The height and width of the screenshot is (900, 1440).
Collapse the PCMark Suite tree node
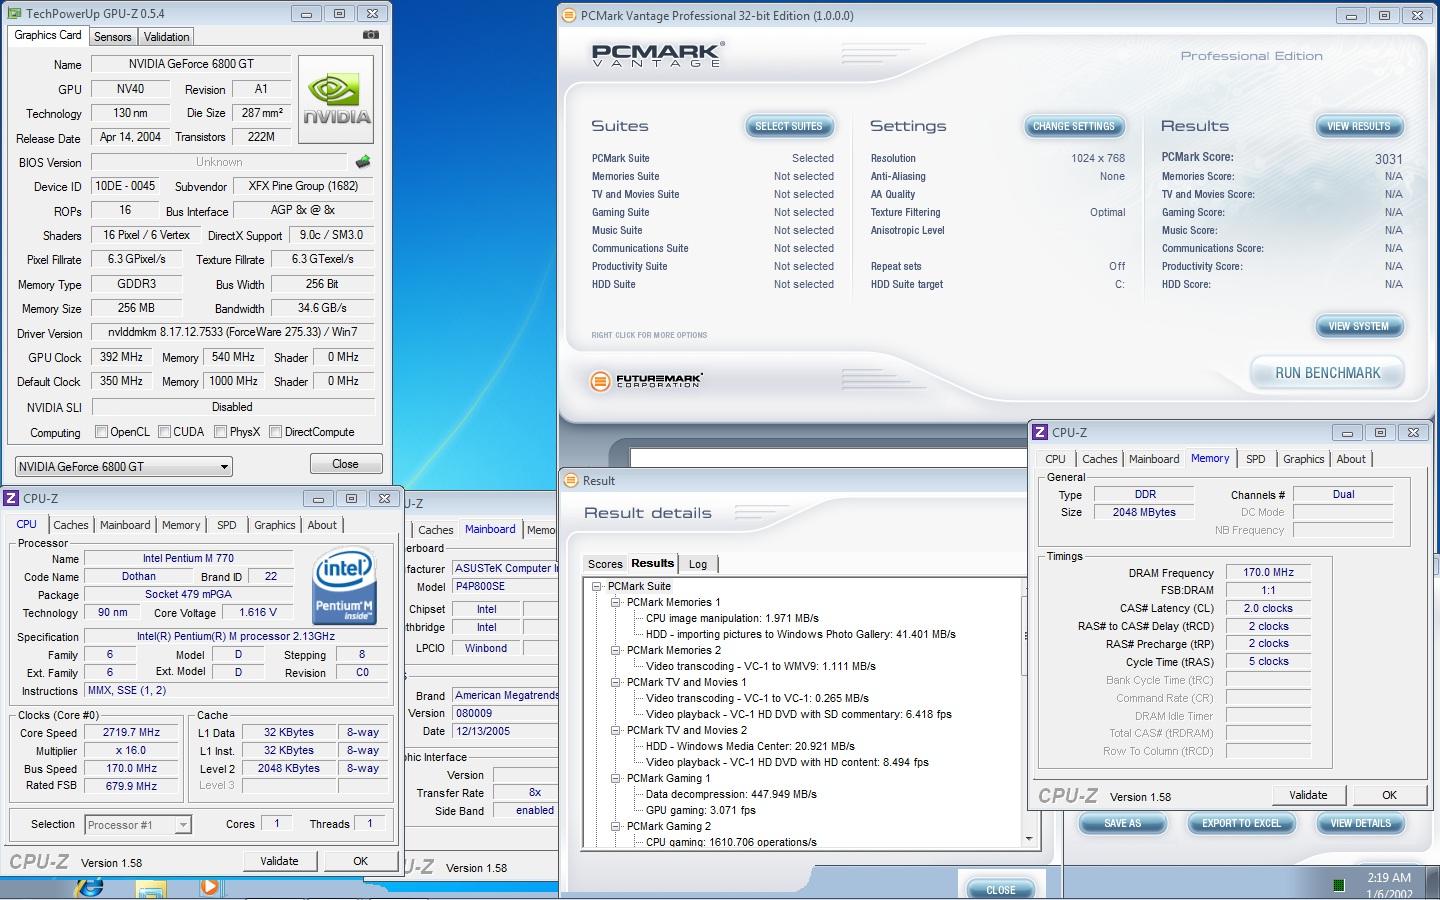(597, 587)
